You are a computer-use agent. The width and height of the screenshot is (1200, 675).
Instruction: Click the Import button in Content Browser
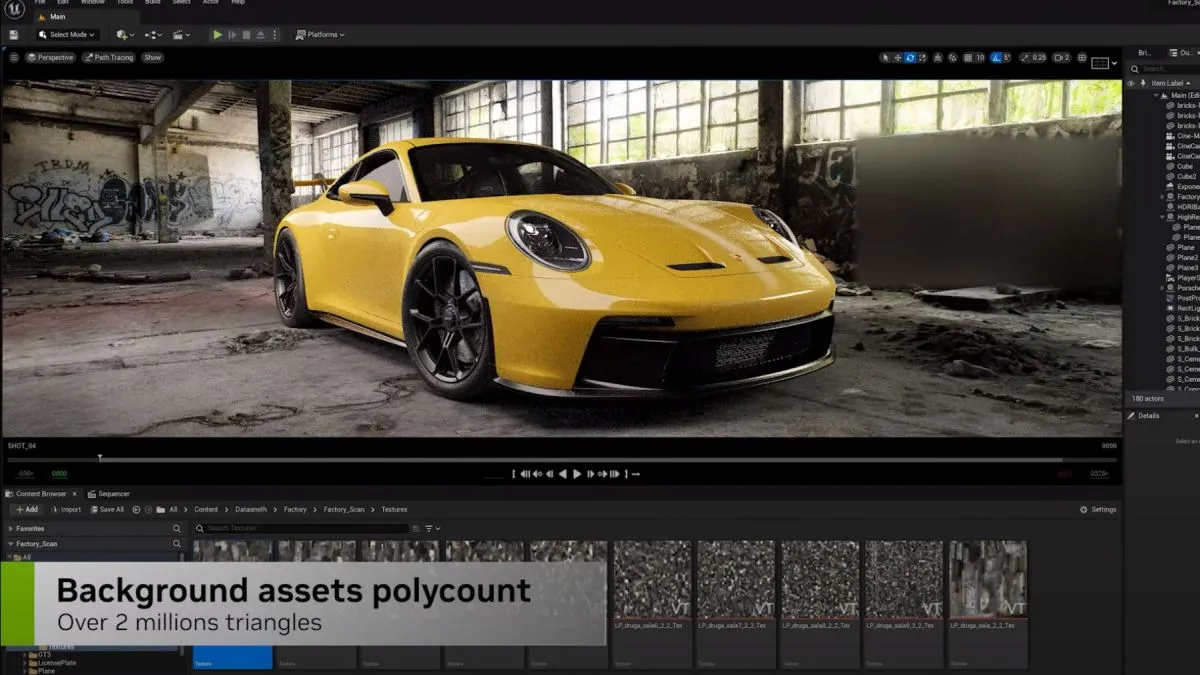tap(66, 510)
